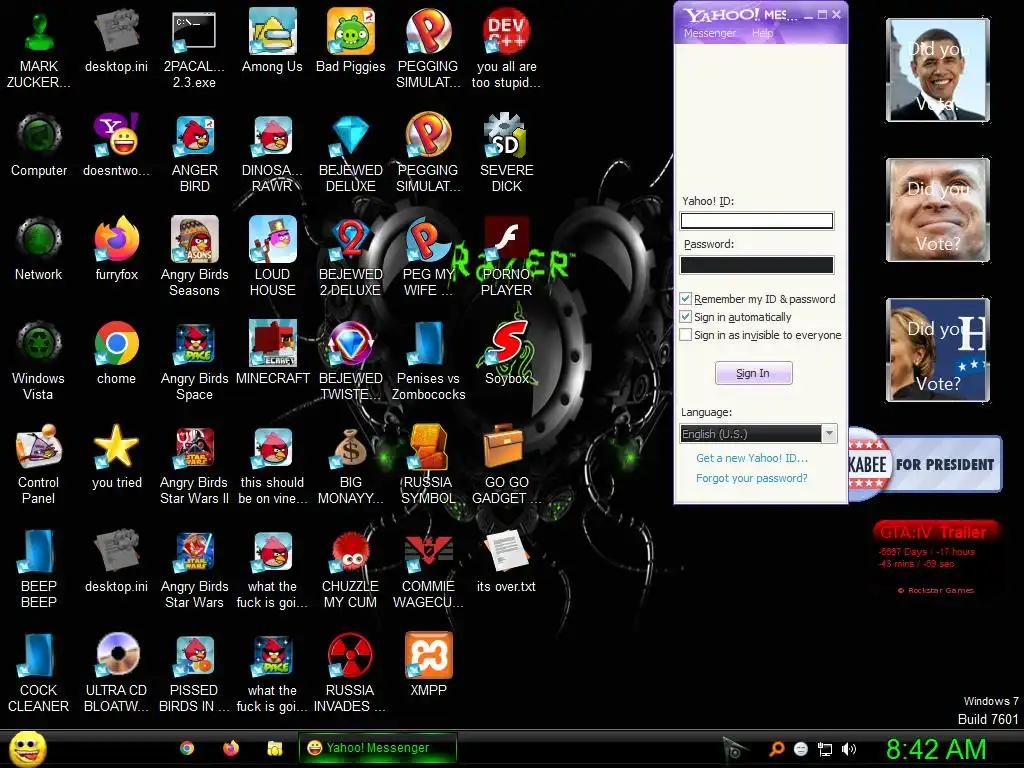The height and width of the screenshot is (768, 1024).
Task: Uncheck Sign in automatically
Action: (x=686, y=317)
